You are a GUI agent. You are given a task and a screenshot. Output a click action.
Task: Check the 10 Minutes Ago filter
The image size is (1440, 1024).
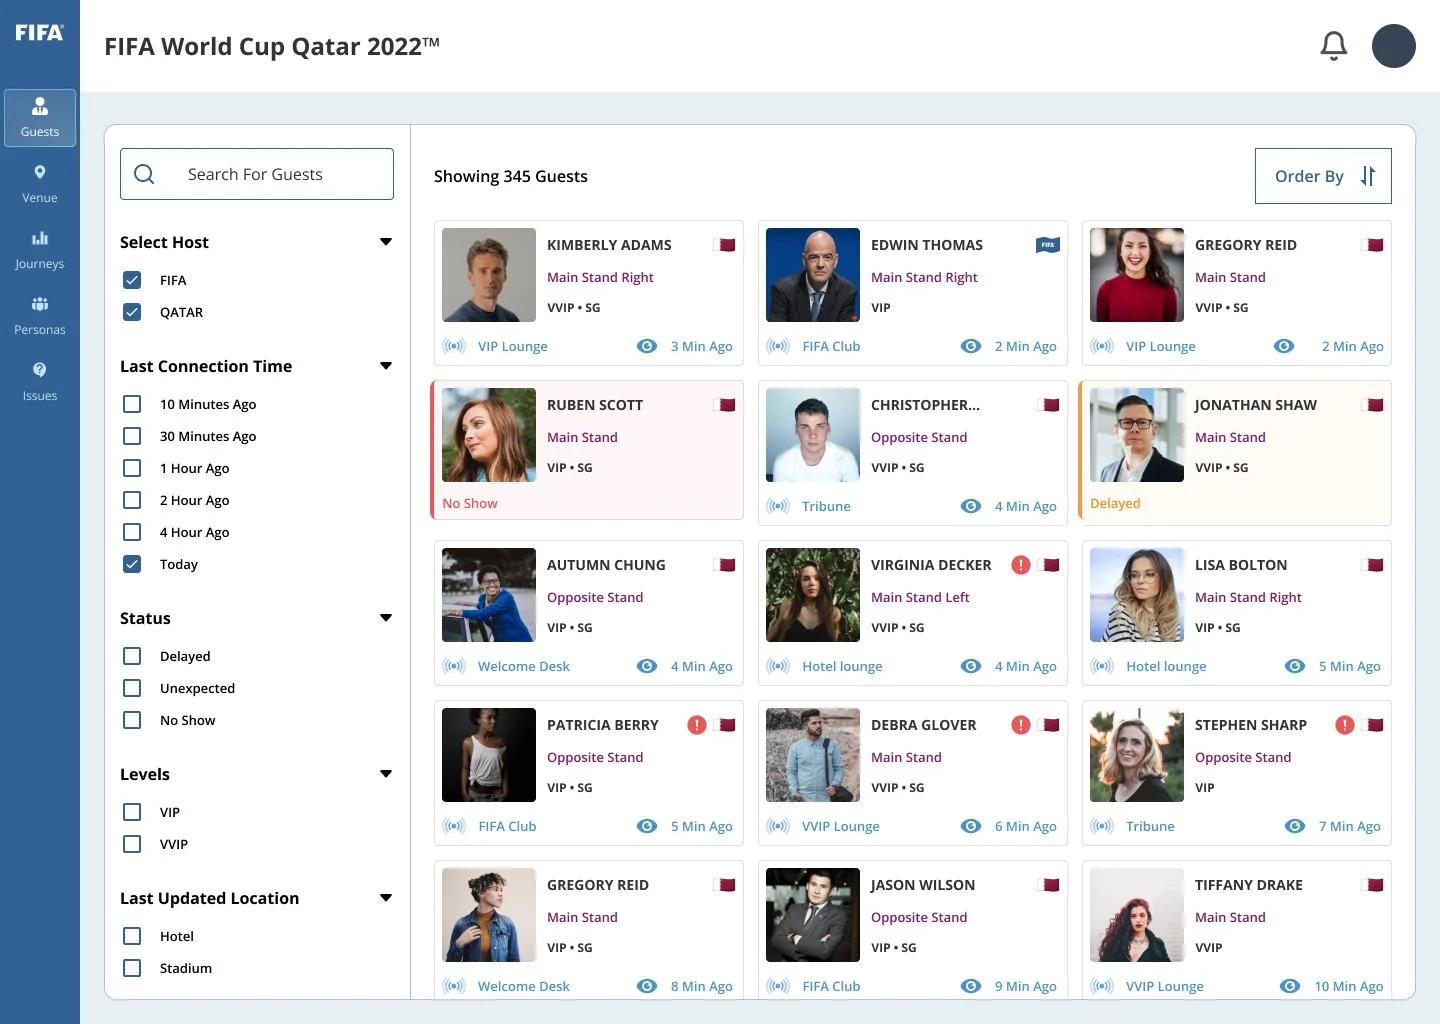(132, 404)
